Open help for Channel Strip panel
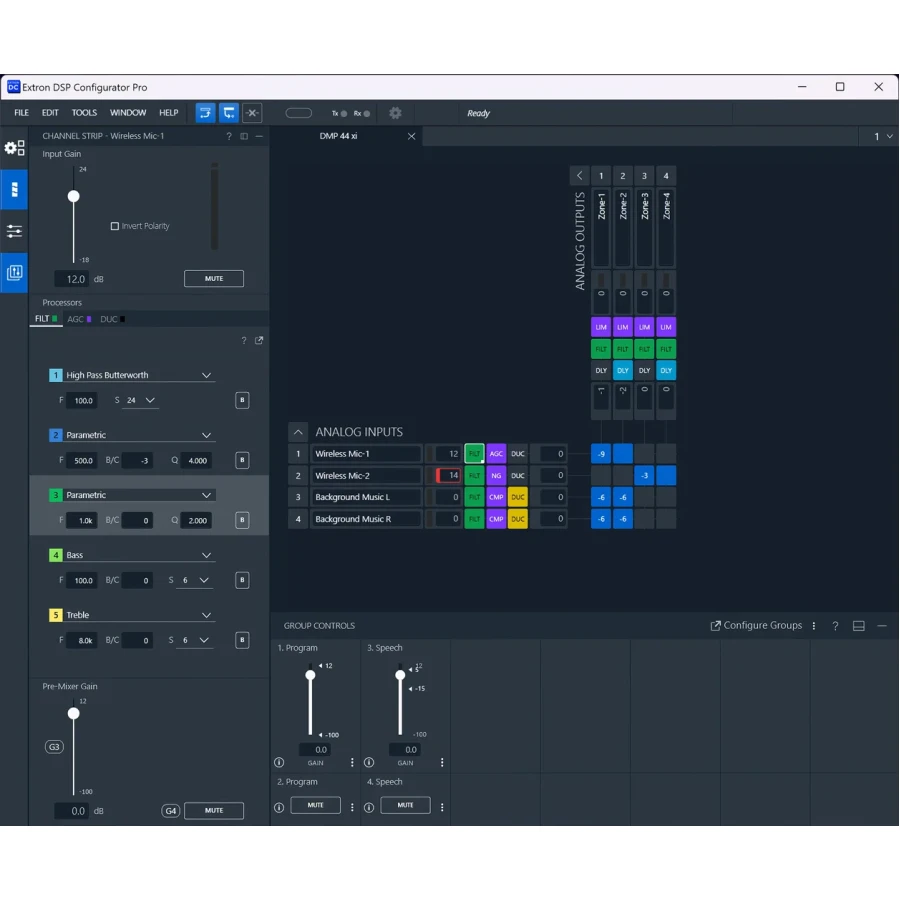Viewport: 900px width, 900px height. tap(228, 136)
